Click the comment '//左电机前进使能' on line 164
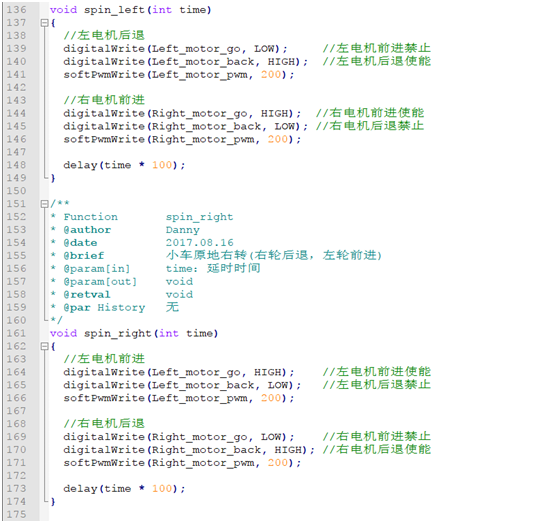This screenshot has height=523, width=558. [x=377, y=372]
